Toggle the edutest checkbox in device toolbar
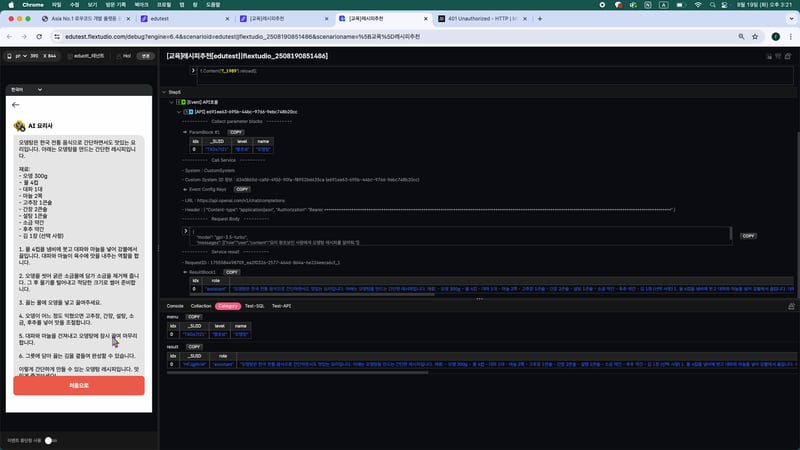 (70, 57)
